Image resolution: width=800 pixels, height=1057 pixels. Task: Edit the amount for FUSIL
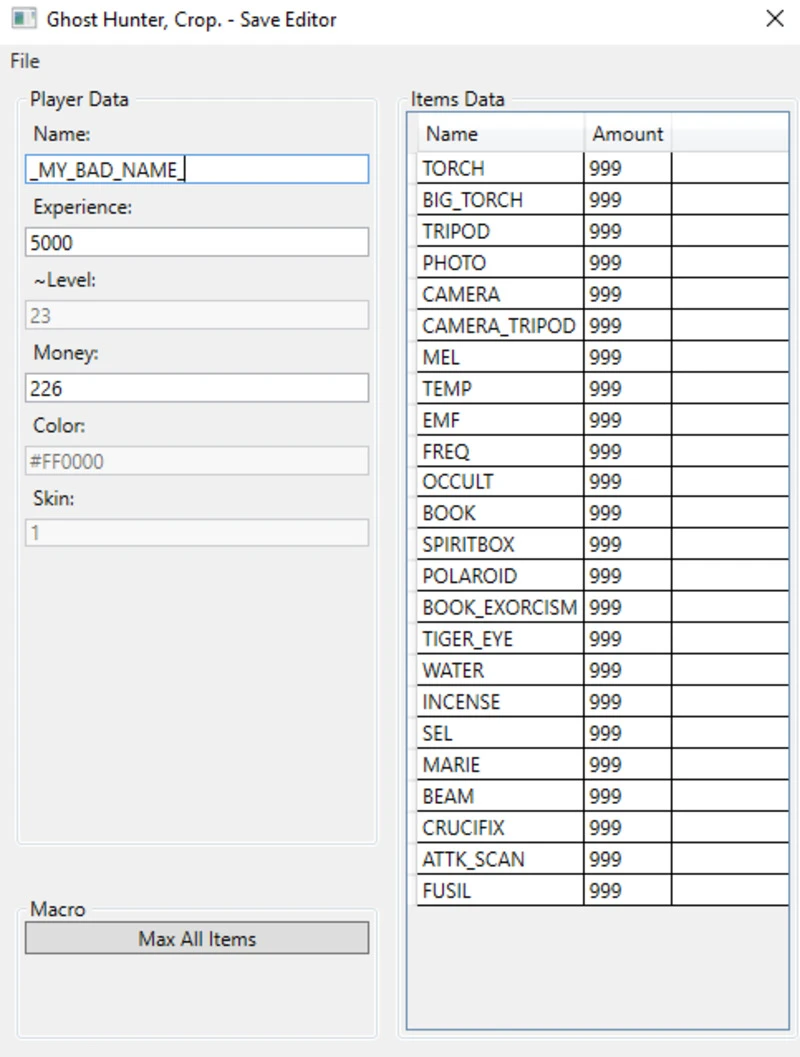click(627, 891)
